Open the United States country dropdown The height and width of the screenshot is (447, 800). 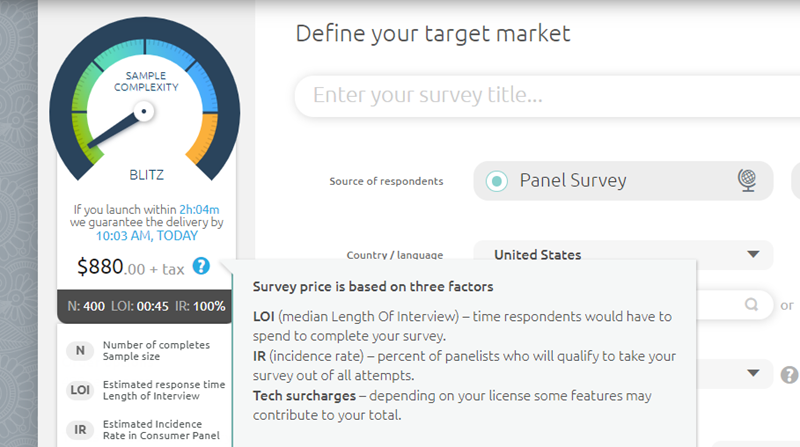click(623, 255)
